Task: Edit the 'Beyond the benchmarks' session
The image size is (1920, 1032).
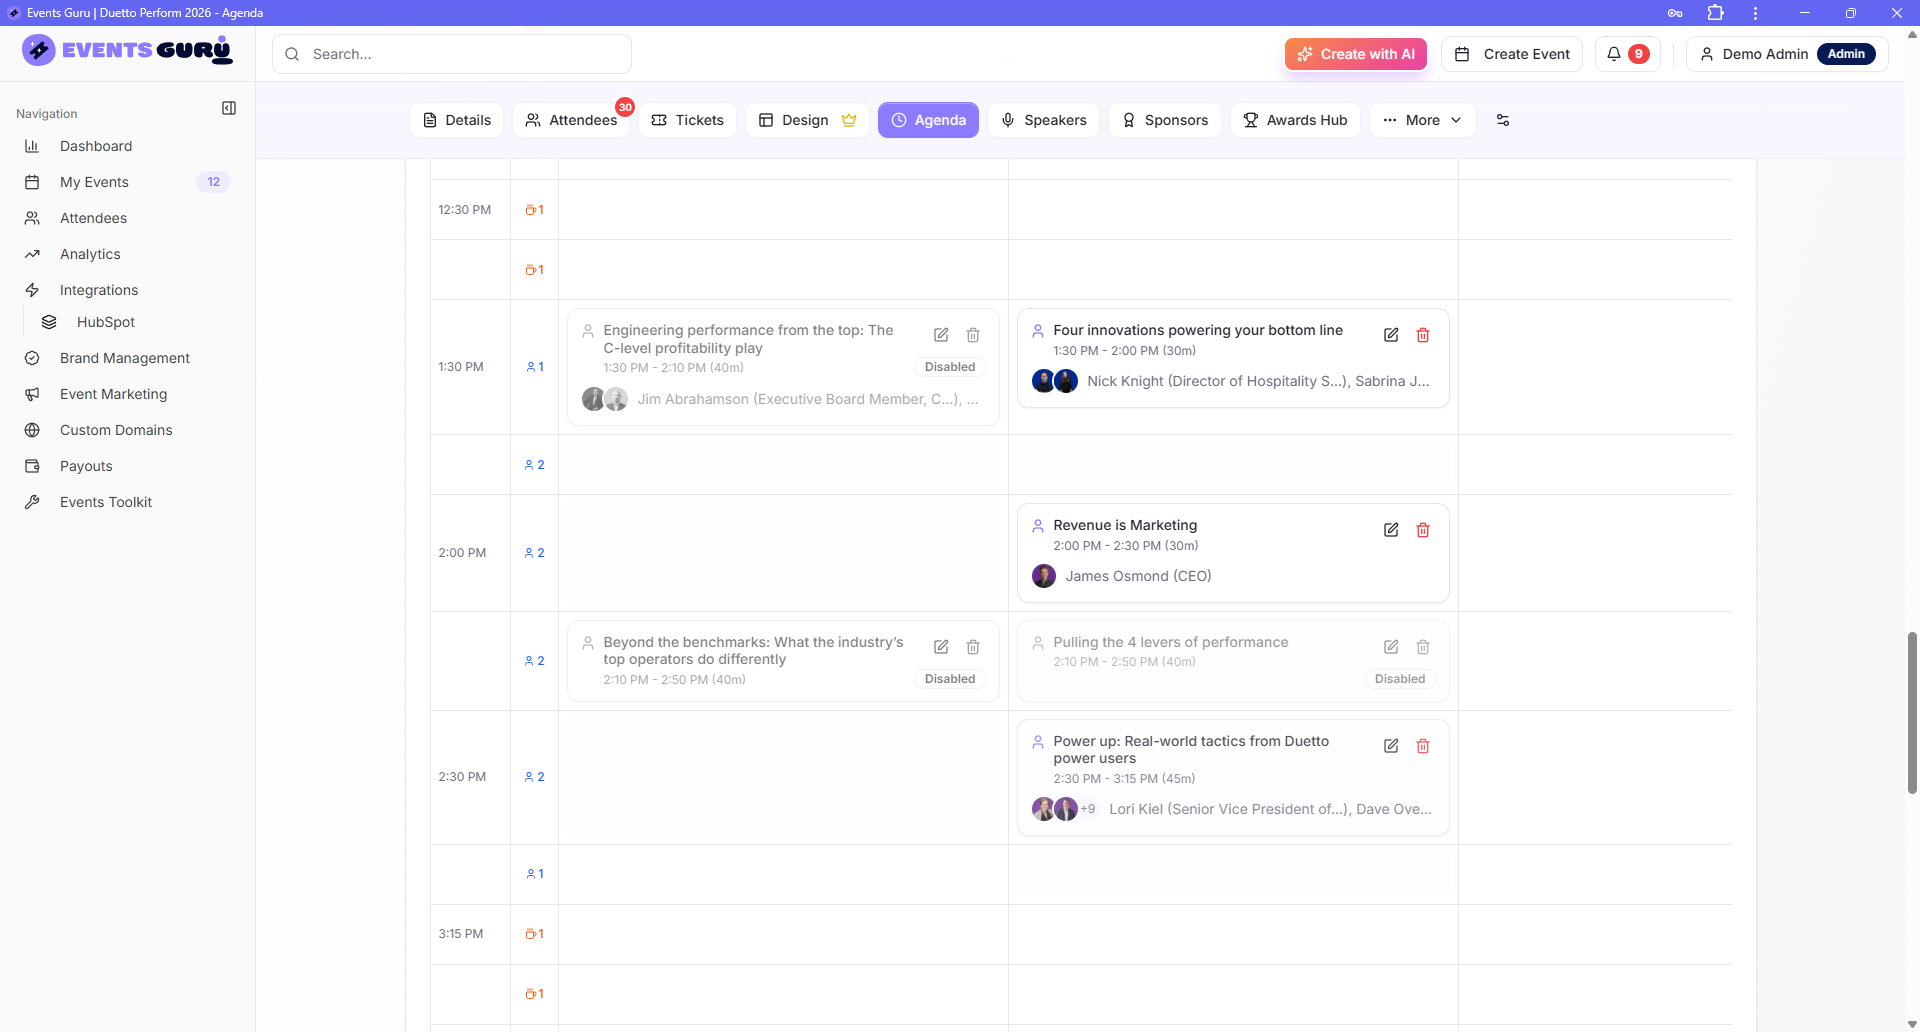Action: click(941, 647)
